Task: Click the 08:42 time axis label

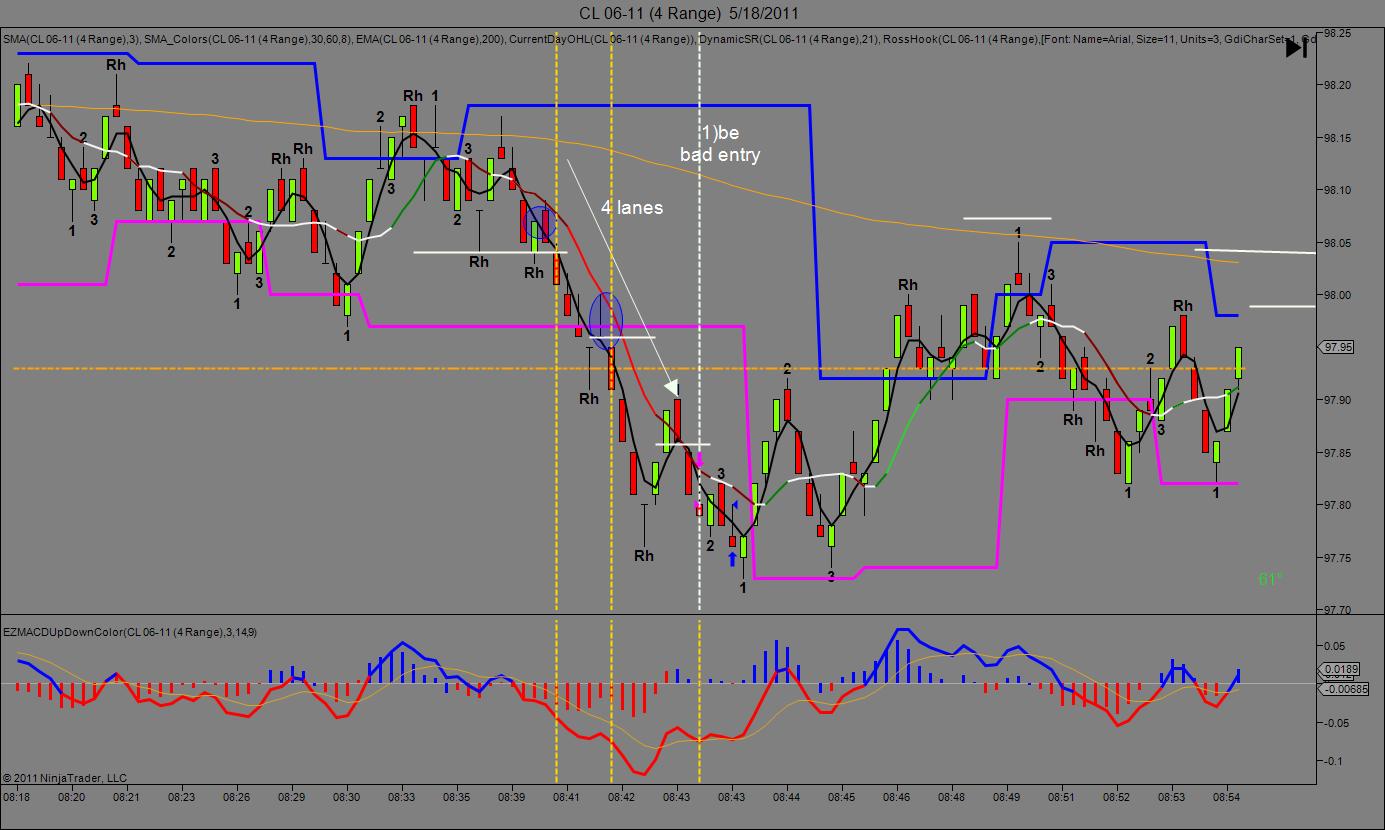Action: 621,798
